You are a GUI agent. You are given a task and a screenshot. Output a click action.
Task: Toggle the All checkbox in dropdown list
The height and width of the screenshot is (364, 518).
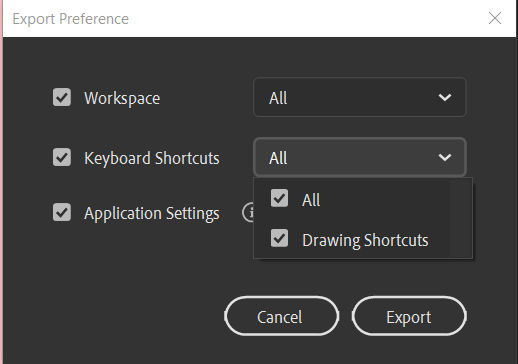279,198
